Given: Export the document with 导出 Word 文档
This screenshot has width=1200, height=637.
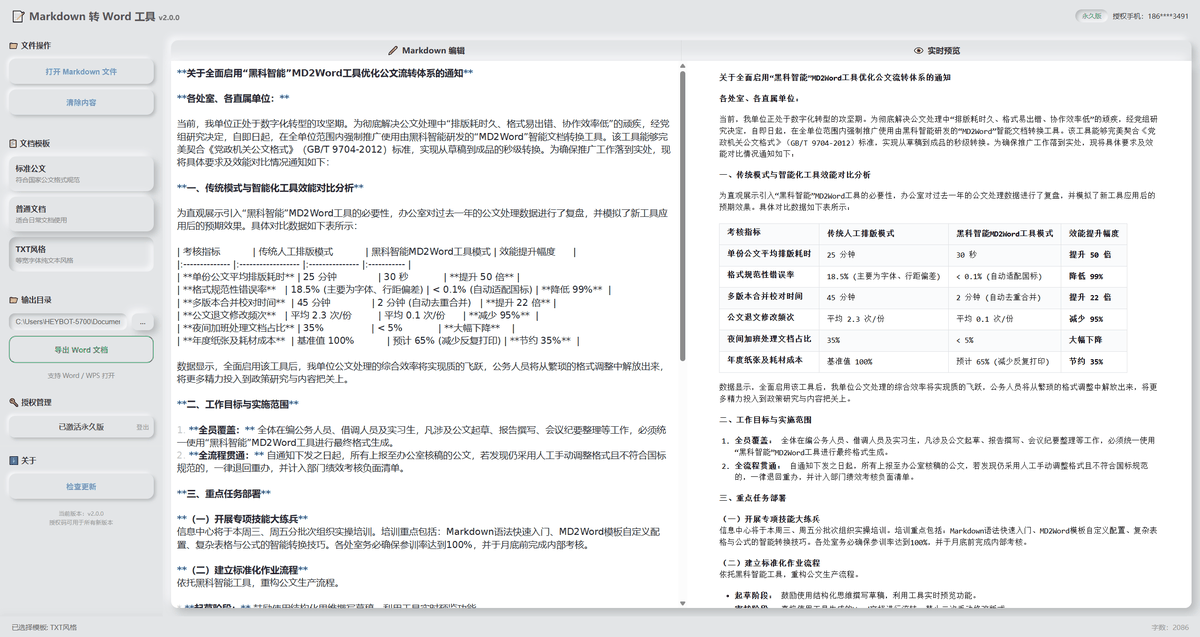Looking at the screenshot, I should (81, 350).
